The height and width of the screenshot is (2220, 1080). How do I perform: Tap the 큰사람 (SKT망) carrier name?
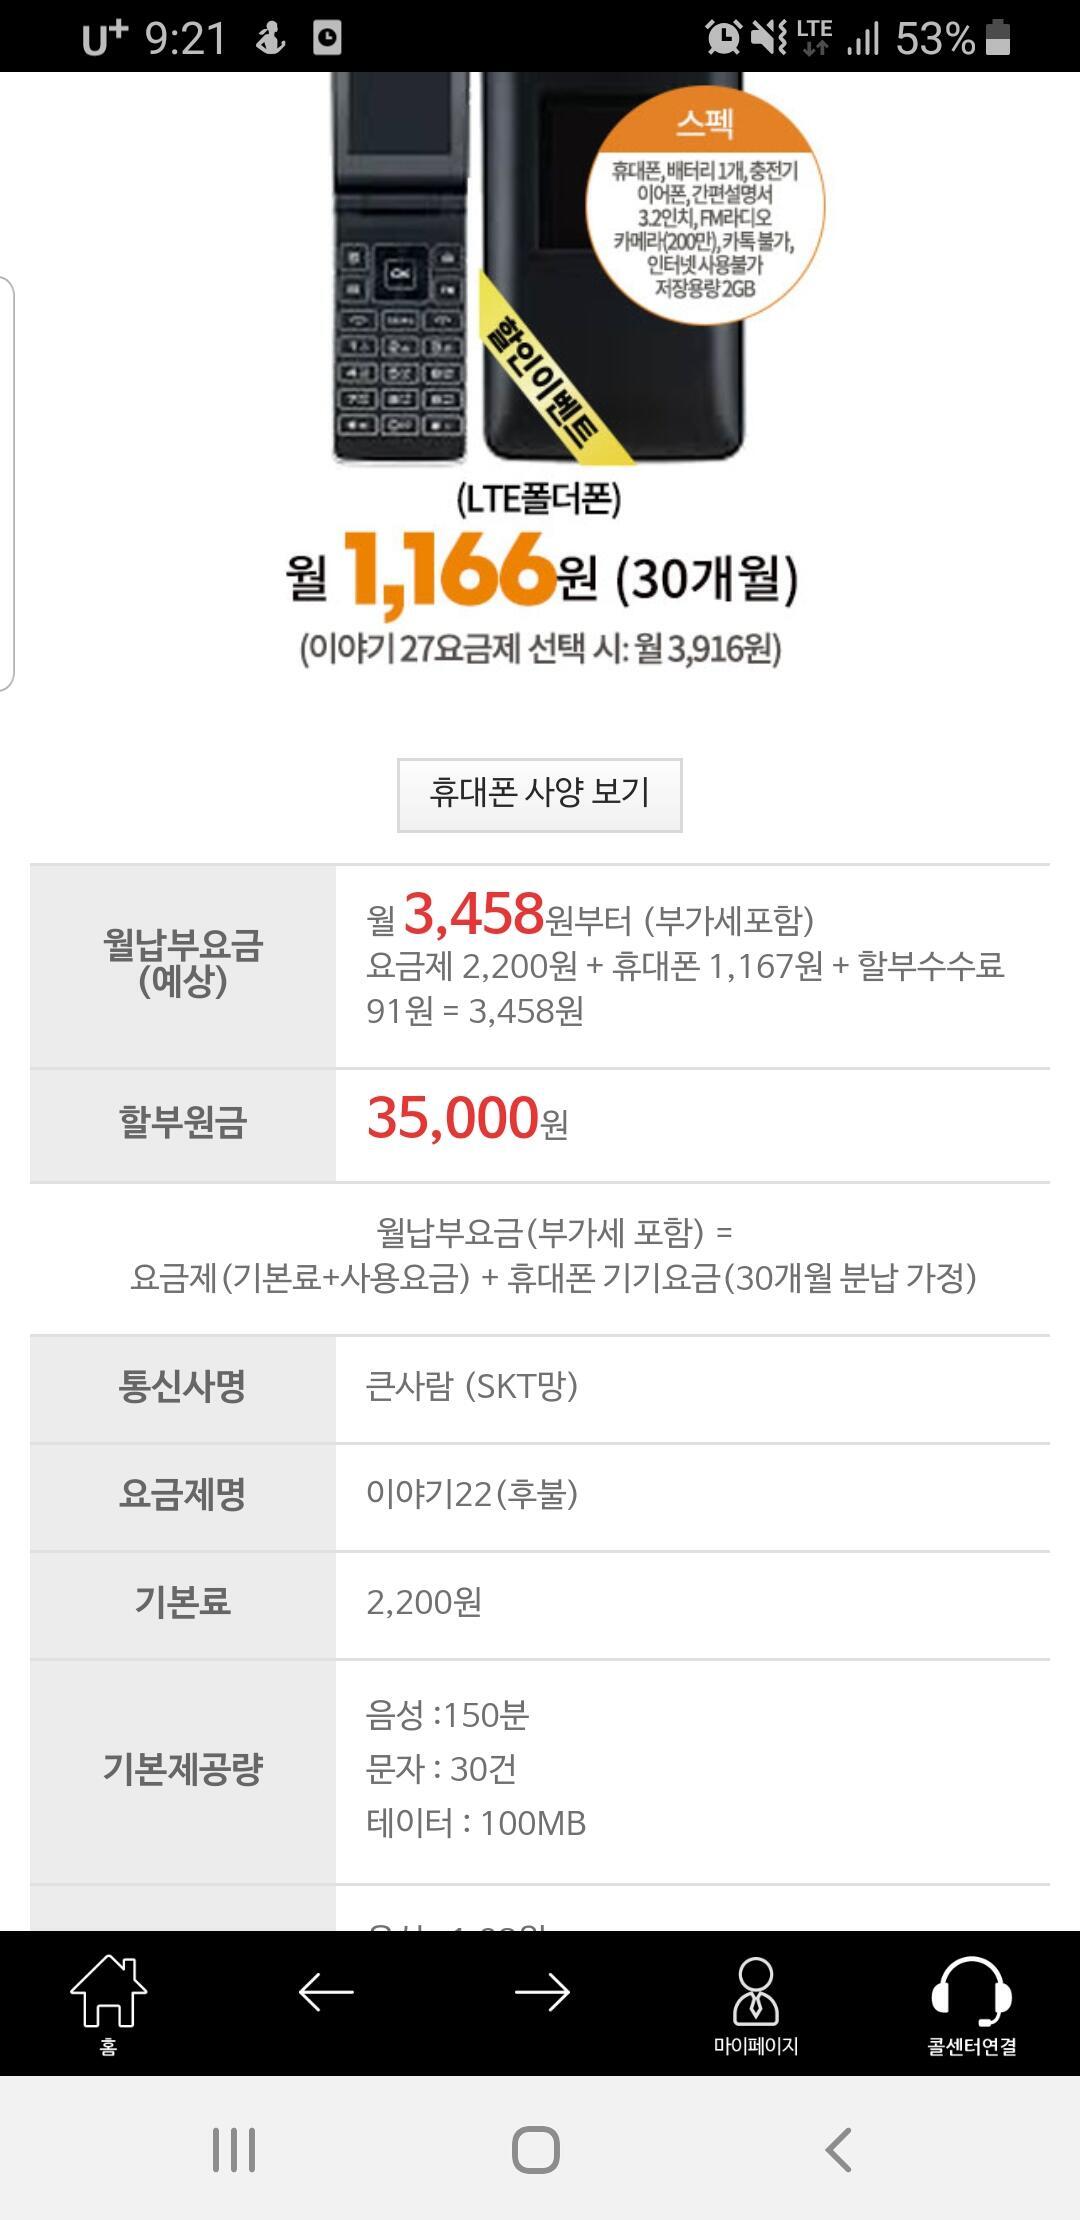coord(472,1386)
